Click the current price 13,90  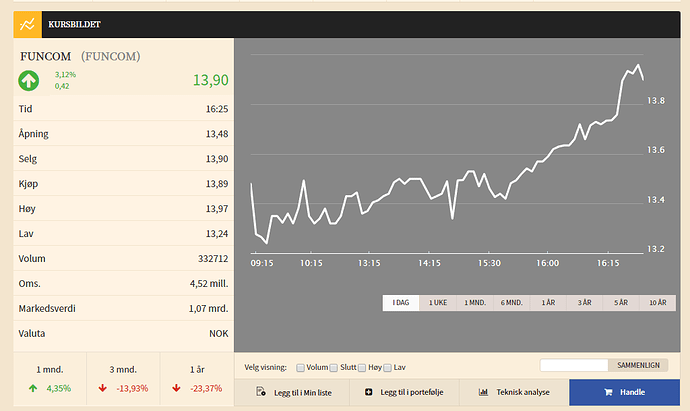point(211,80)
